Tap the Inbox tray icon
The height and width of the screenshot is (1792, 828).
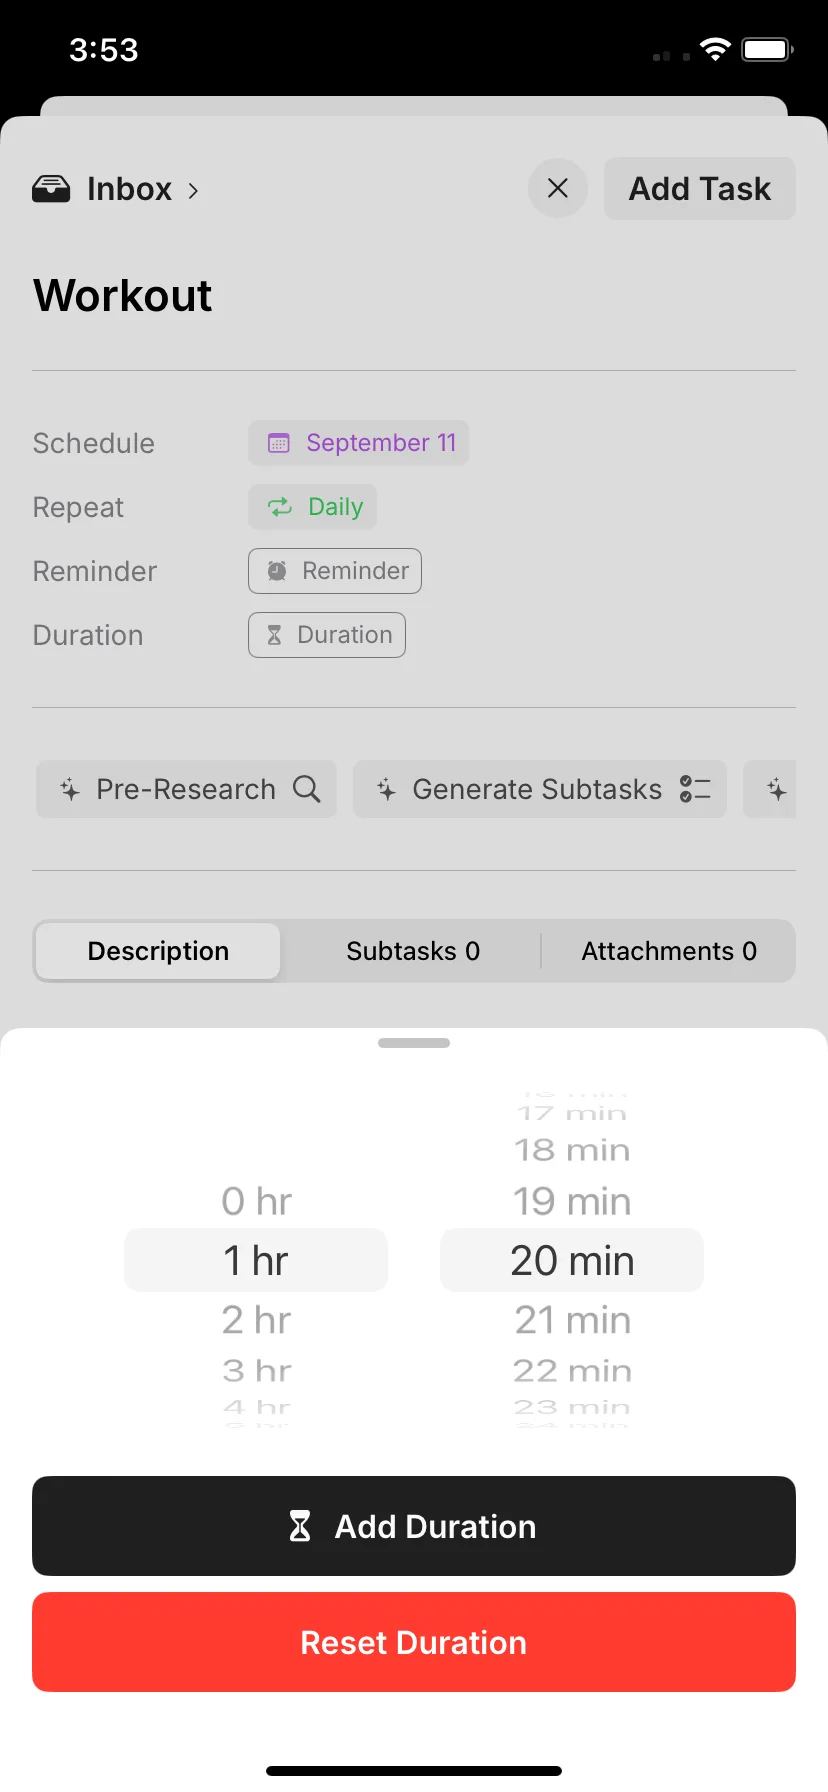tap(51, 189)
